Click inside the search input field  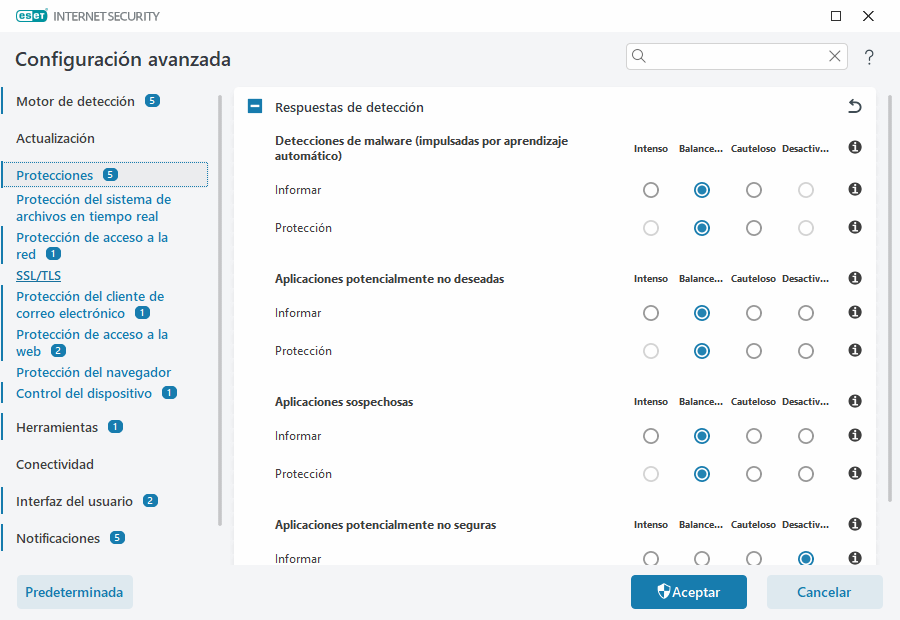[737, 56]
